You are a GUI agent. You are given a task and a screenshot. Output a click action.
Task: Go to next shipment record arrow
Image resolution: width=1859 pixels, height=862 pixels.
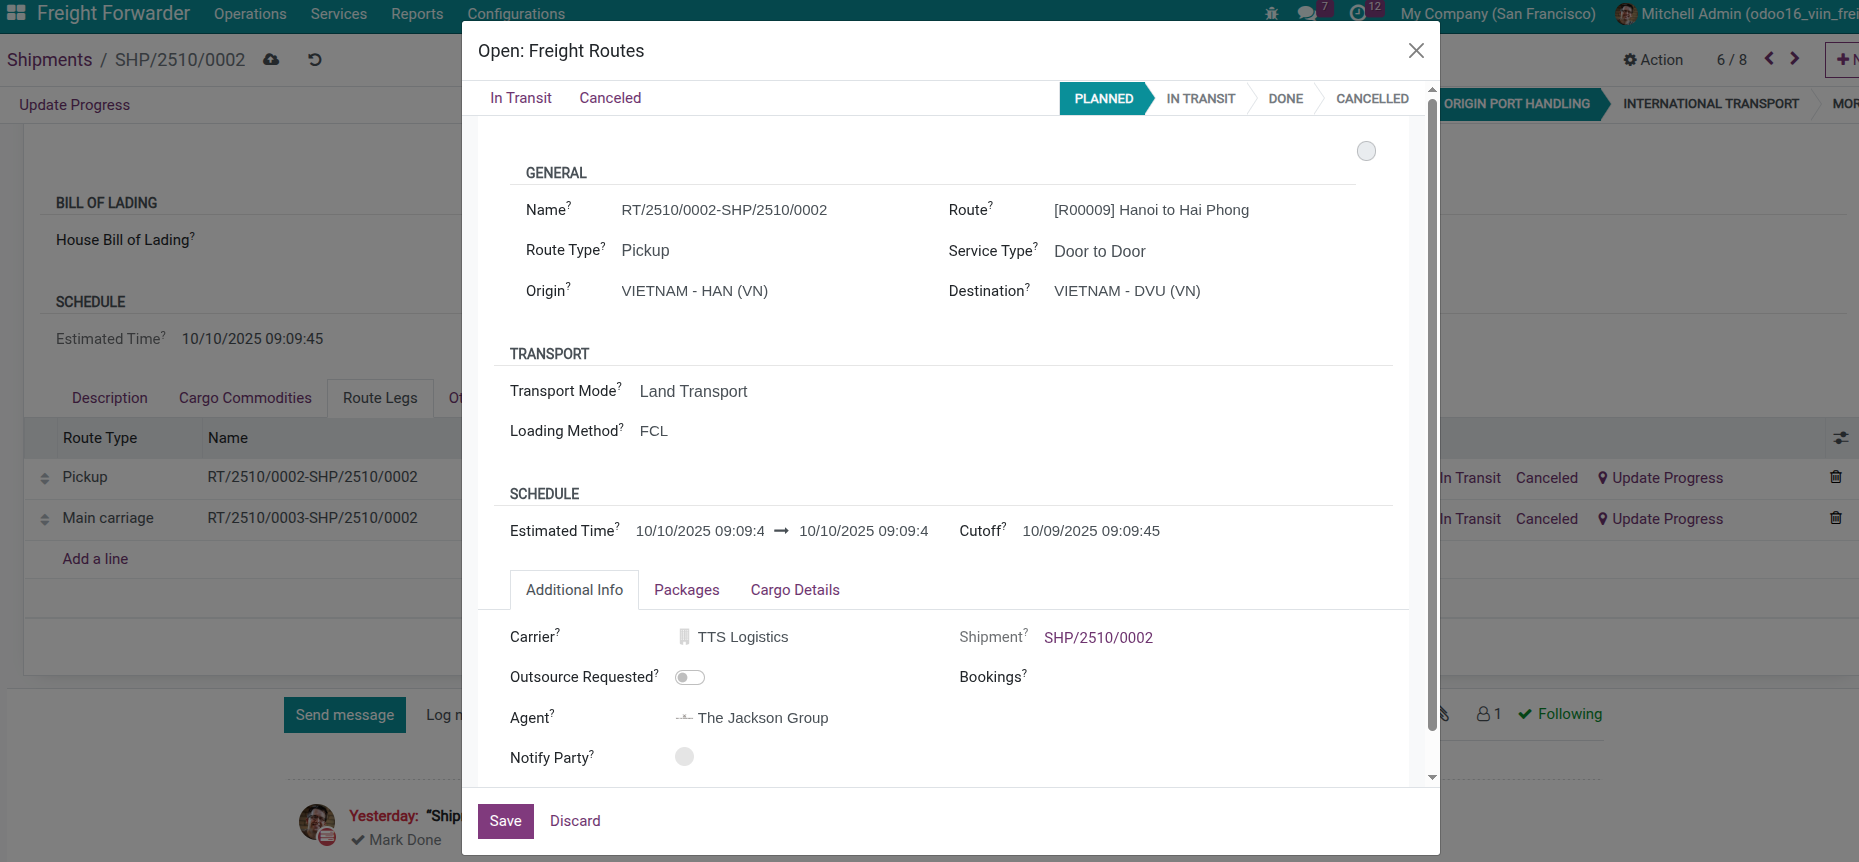1795,59
